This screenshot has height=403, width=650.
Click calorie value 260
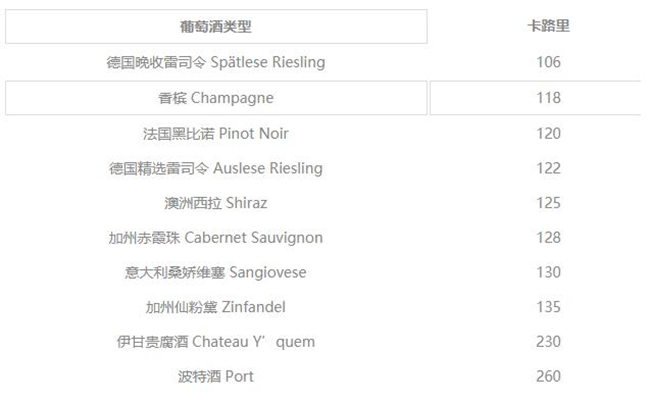point(548,377)
